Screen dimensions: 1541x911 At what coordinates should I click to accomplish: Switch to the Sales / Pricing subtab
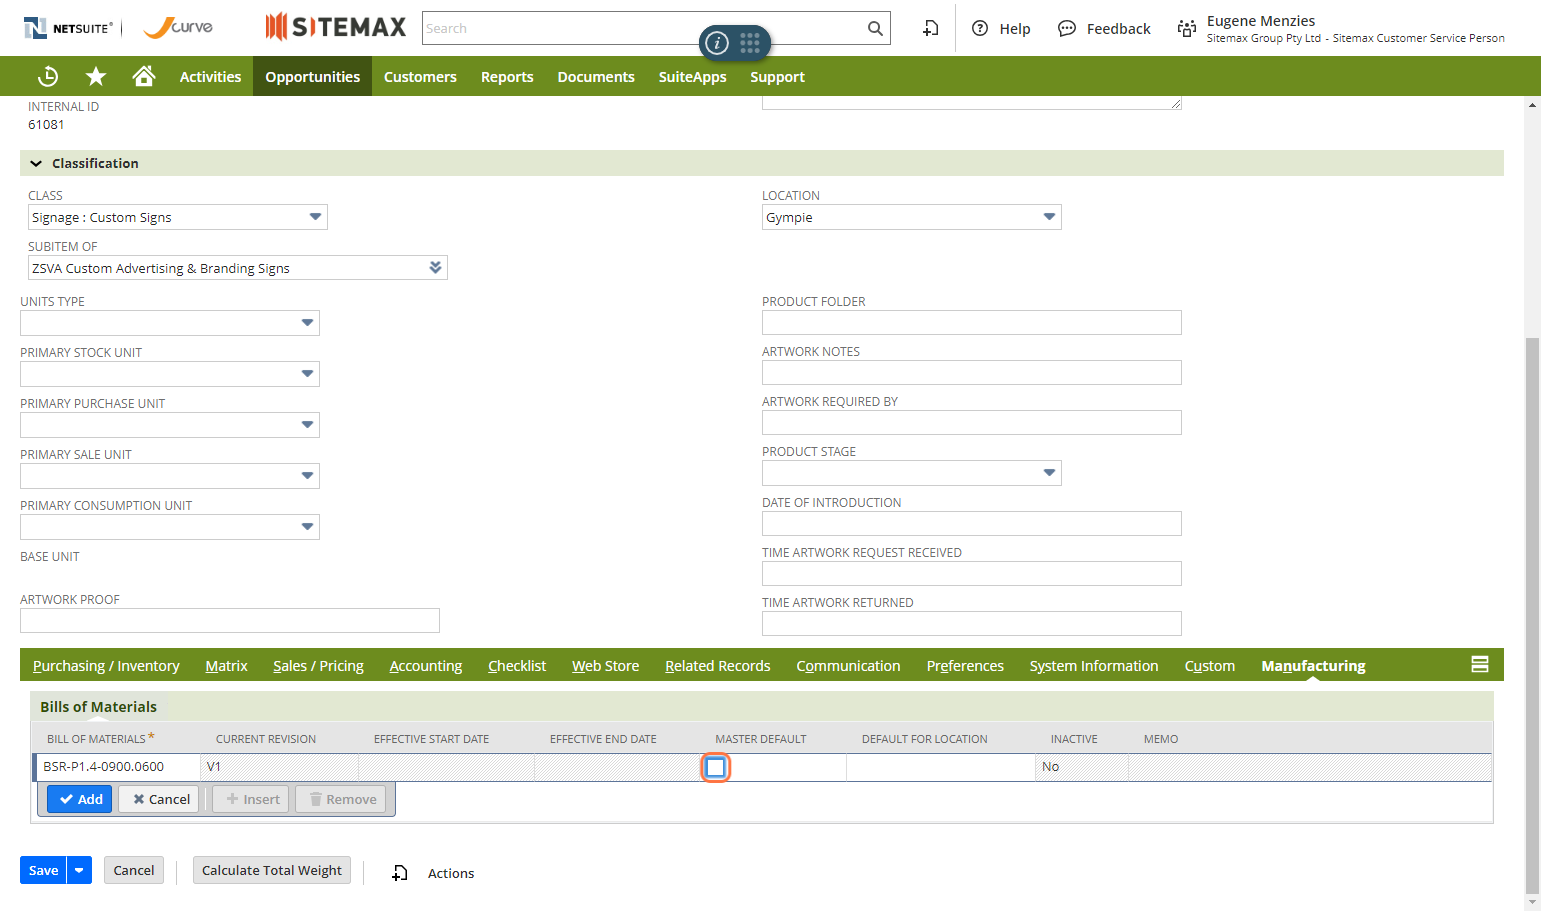pos(318,665)
